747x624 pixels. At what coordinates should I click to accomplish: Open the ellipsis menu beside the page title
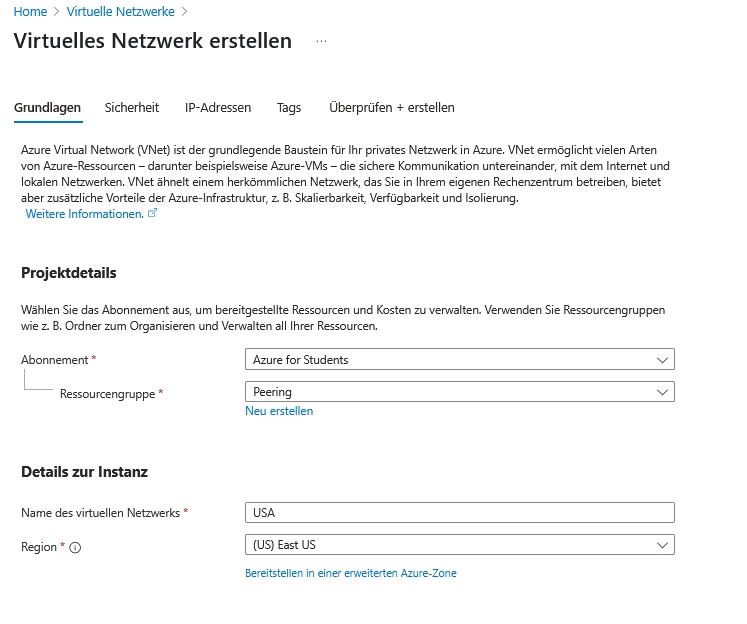click(321, 41)
